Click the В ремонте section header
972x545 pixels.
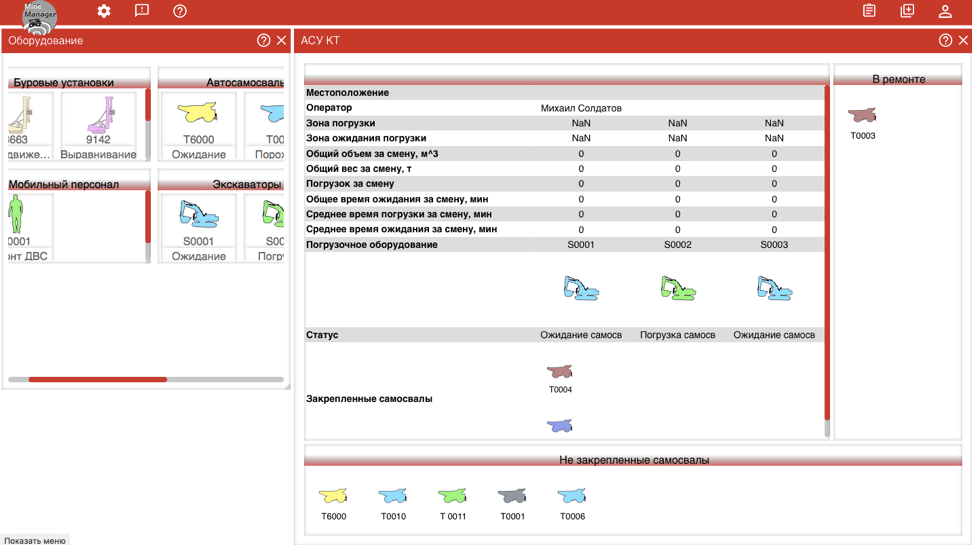coord(898,79)
